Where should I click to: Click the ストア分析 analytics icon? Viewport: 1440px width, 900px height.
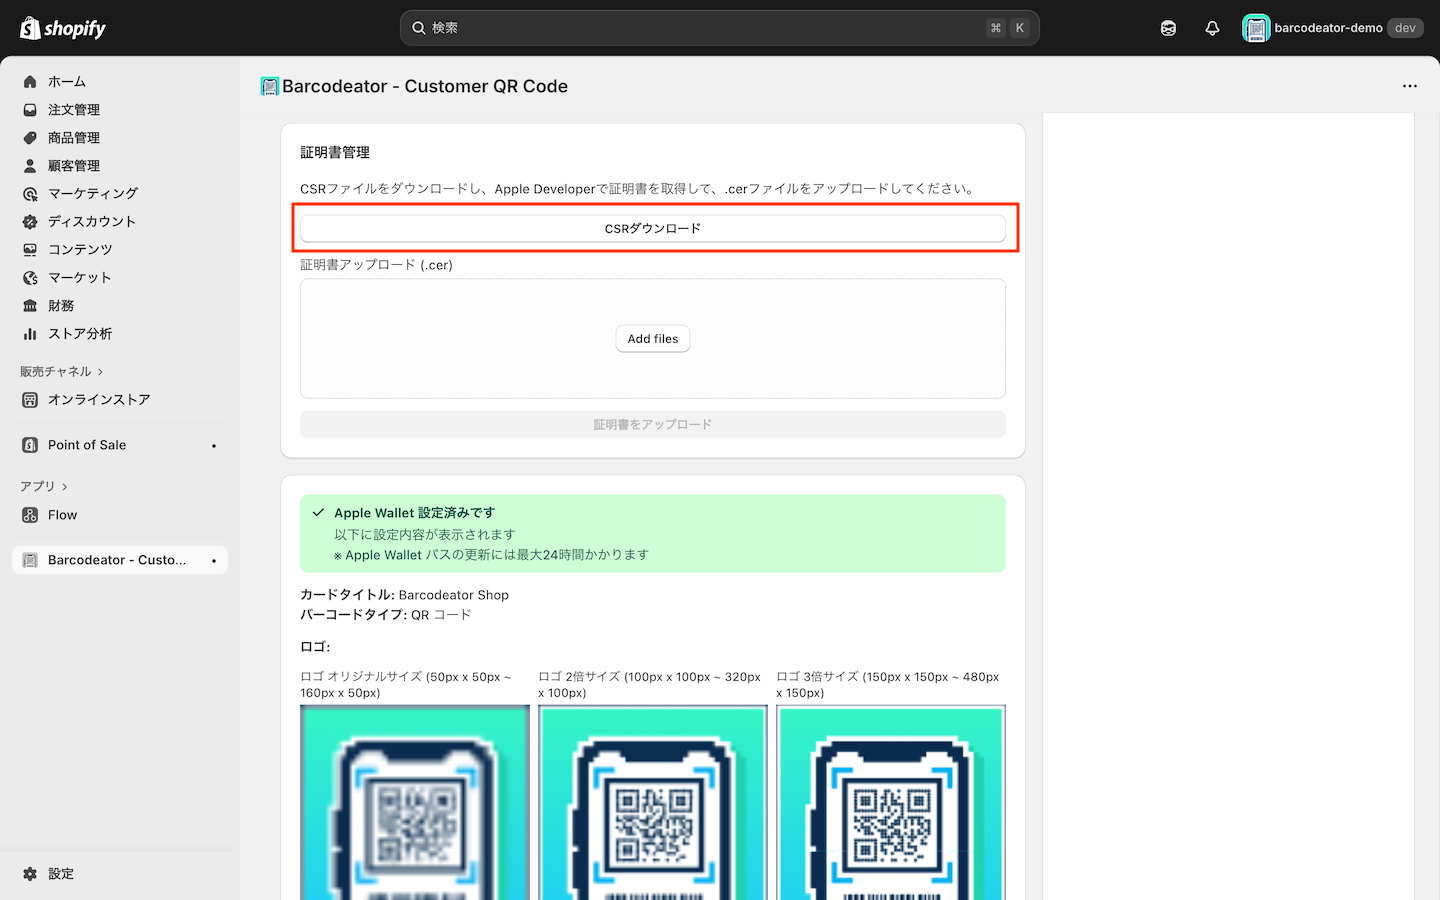tap(29, 333)
